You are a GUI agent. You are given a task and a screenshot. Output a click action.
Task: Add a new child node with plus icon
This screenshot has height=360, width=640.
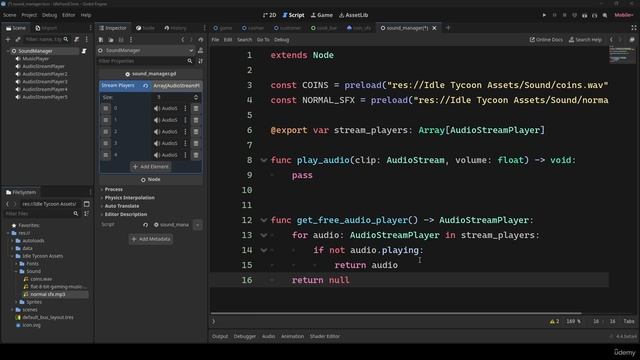click(8, 40)
